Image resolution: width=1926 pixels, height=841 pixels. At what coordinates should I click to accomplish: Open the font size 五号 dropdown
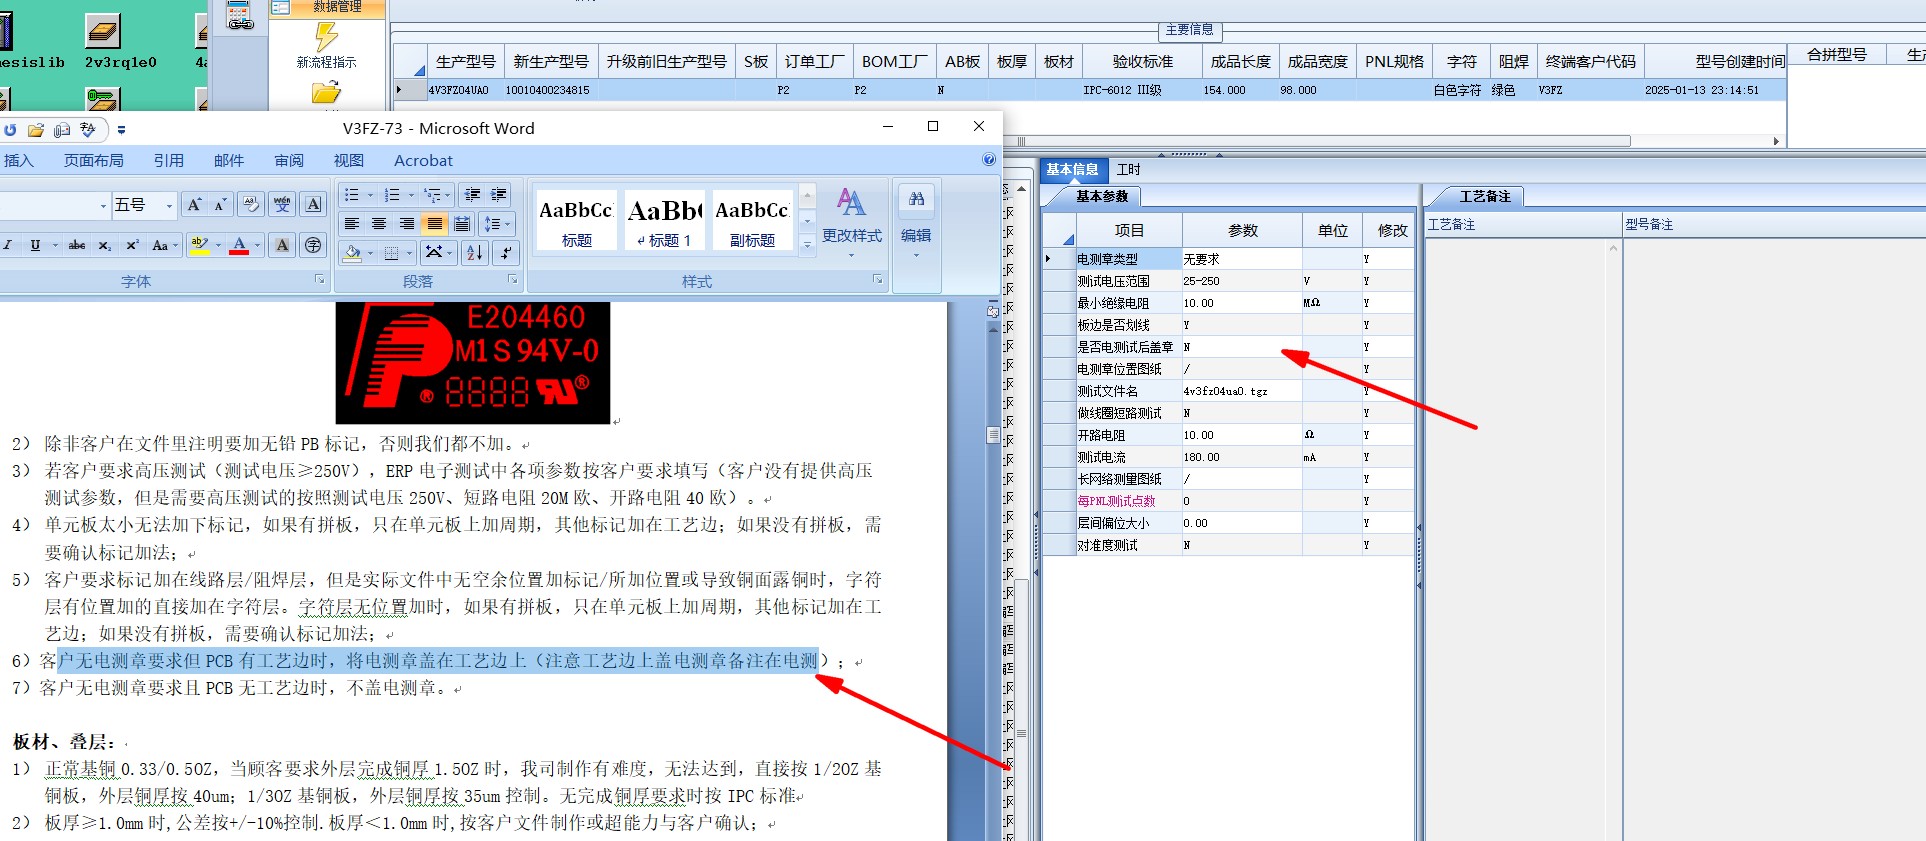[x=169, y=205]
